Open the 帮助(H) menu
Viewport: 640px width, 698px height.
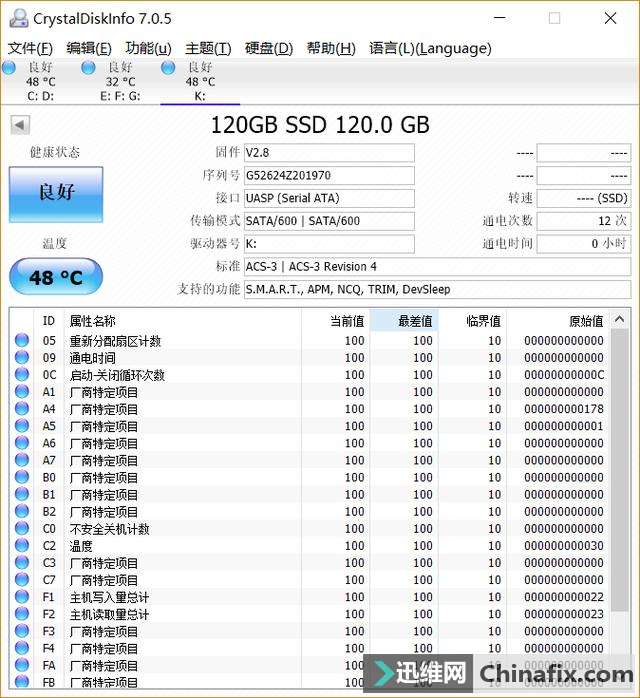tap(331, 48)
